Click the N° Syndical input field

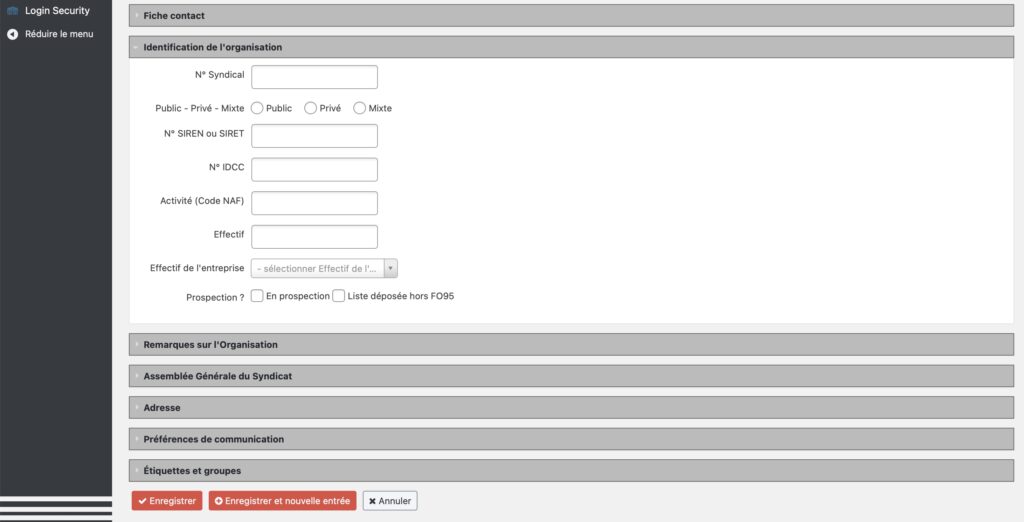(314, 77)
